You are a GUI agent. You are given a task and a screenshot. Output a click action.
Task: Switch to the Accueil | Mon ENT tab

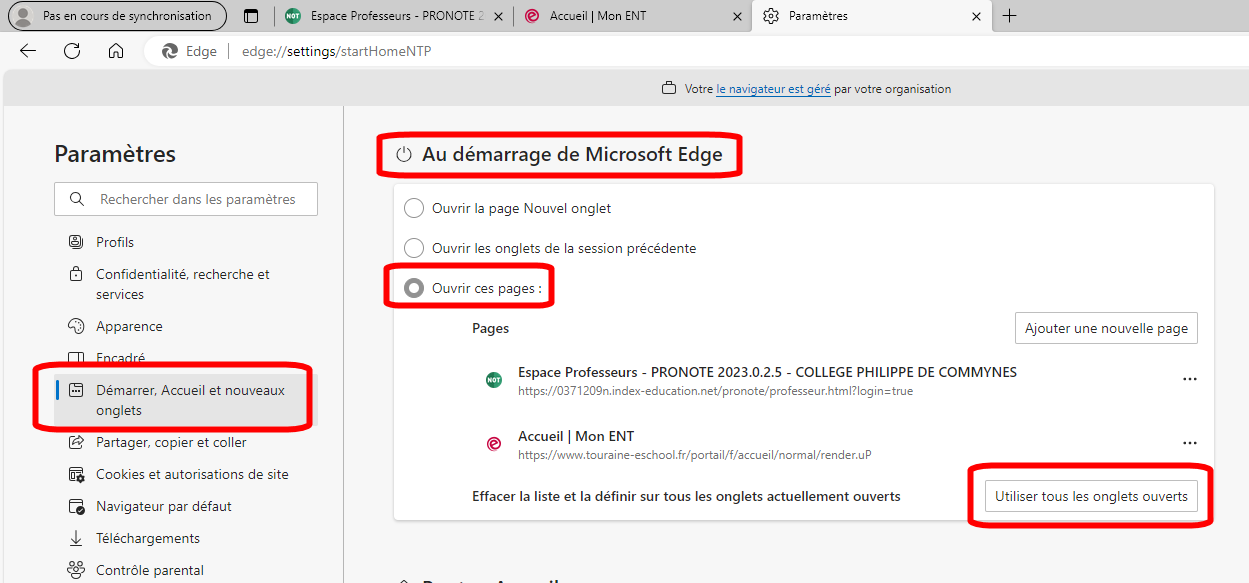tap(632, 16)
